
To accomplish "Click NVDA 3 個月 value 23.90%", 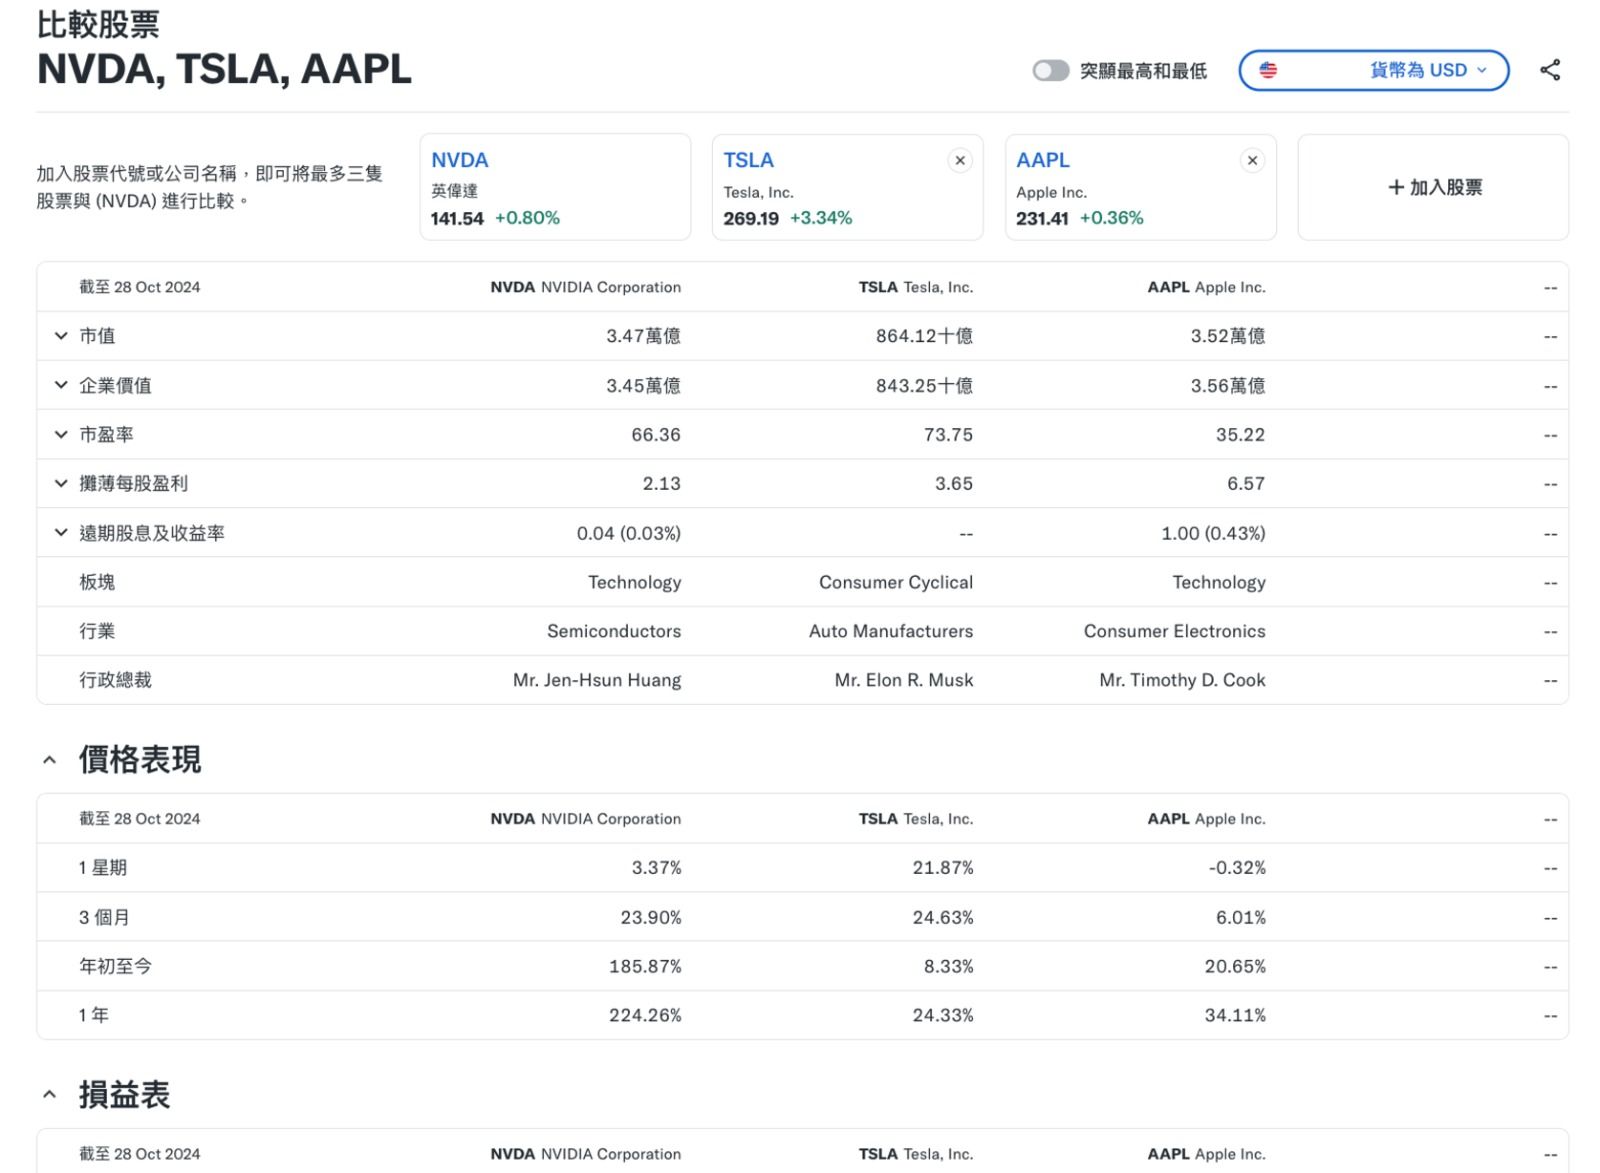I will pos(651,917).
